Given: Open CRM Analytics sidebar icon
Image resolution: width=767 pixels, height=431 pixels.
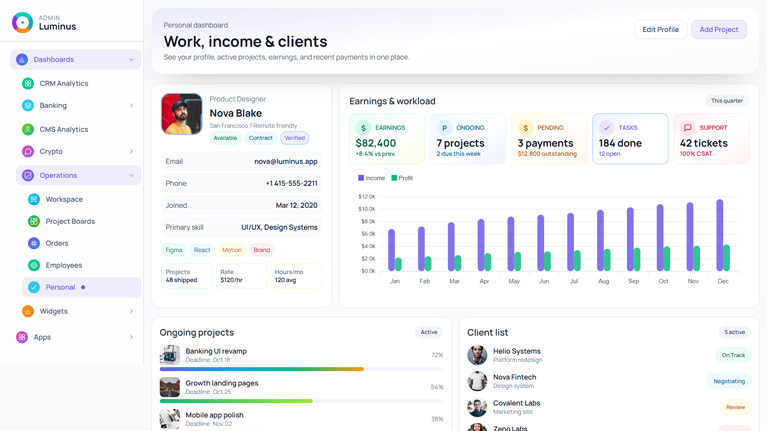Looking at the screenshot, I should pyautogui.click(x=28, y=84).
